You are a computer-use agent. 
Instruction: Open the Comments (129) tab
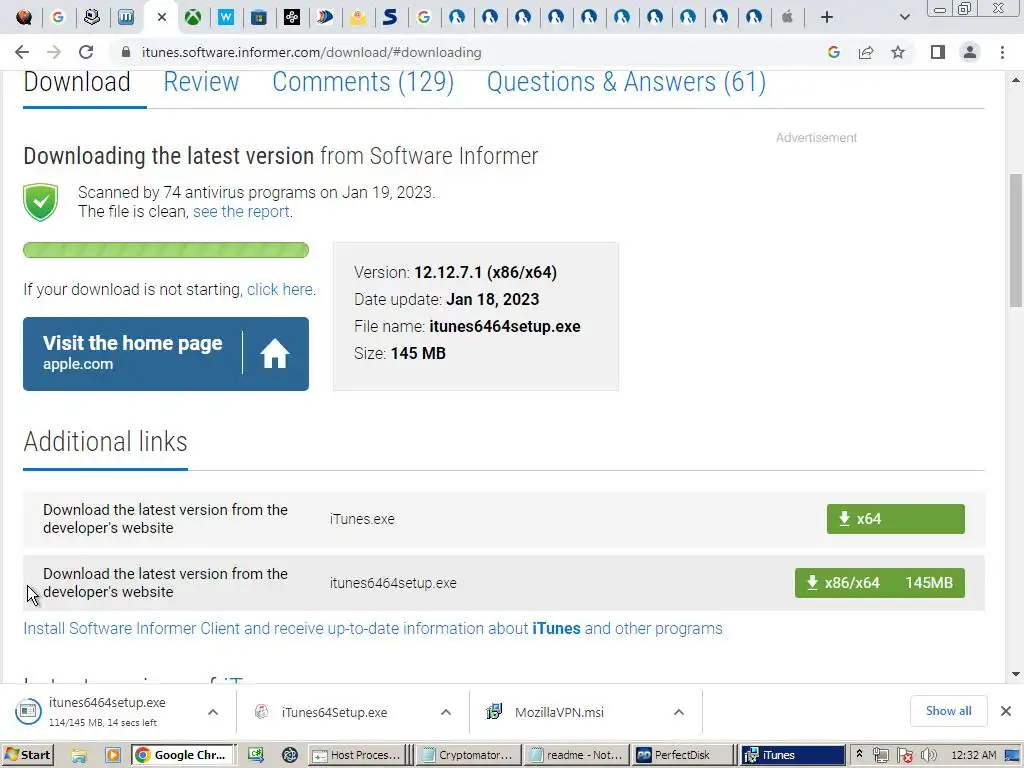click(363, 82)
